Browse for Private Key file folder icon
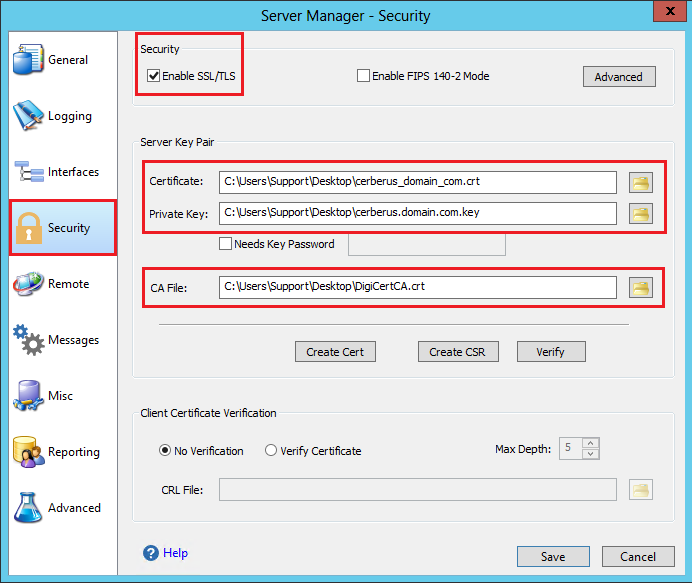 (640, 213)
